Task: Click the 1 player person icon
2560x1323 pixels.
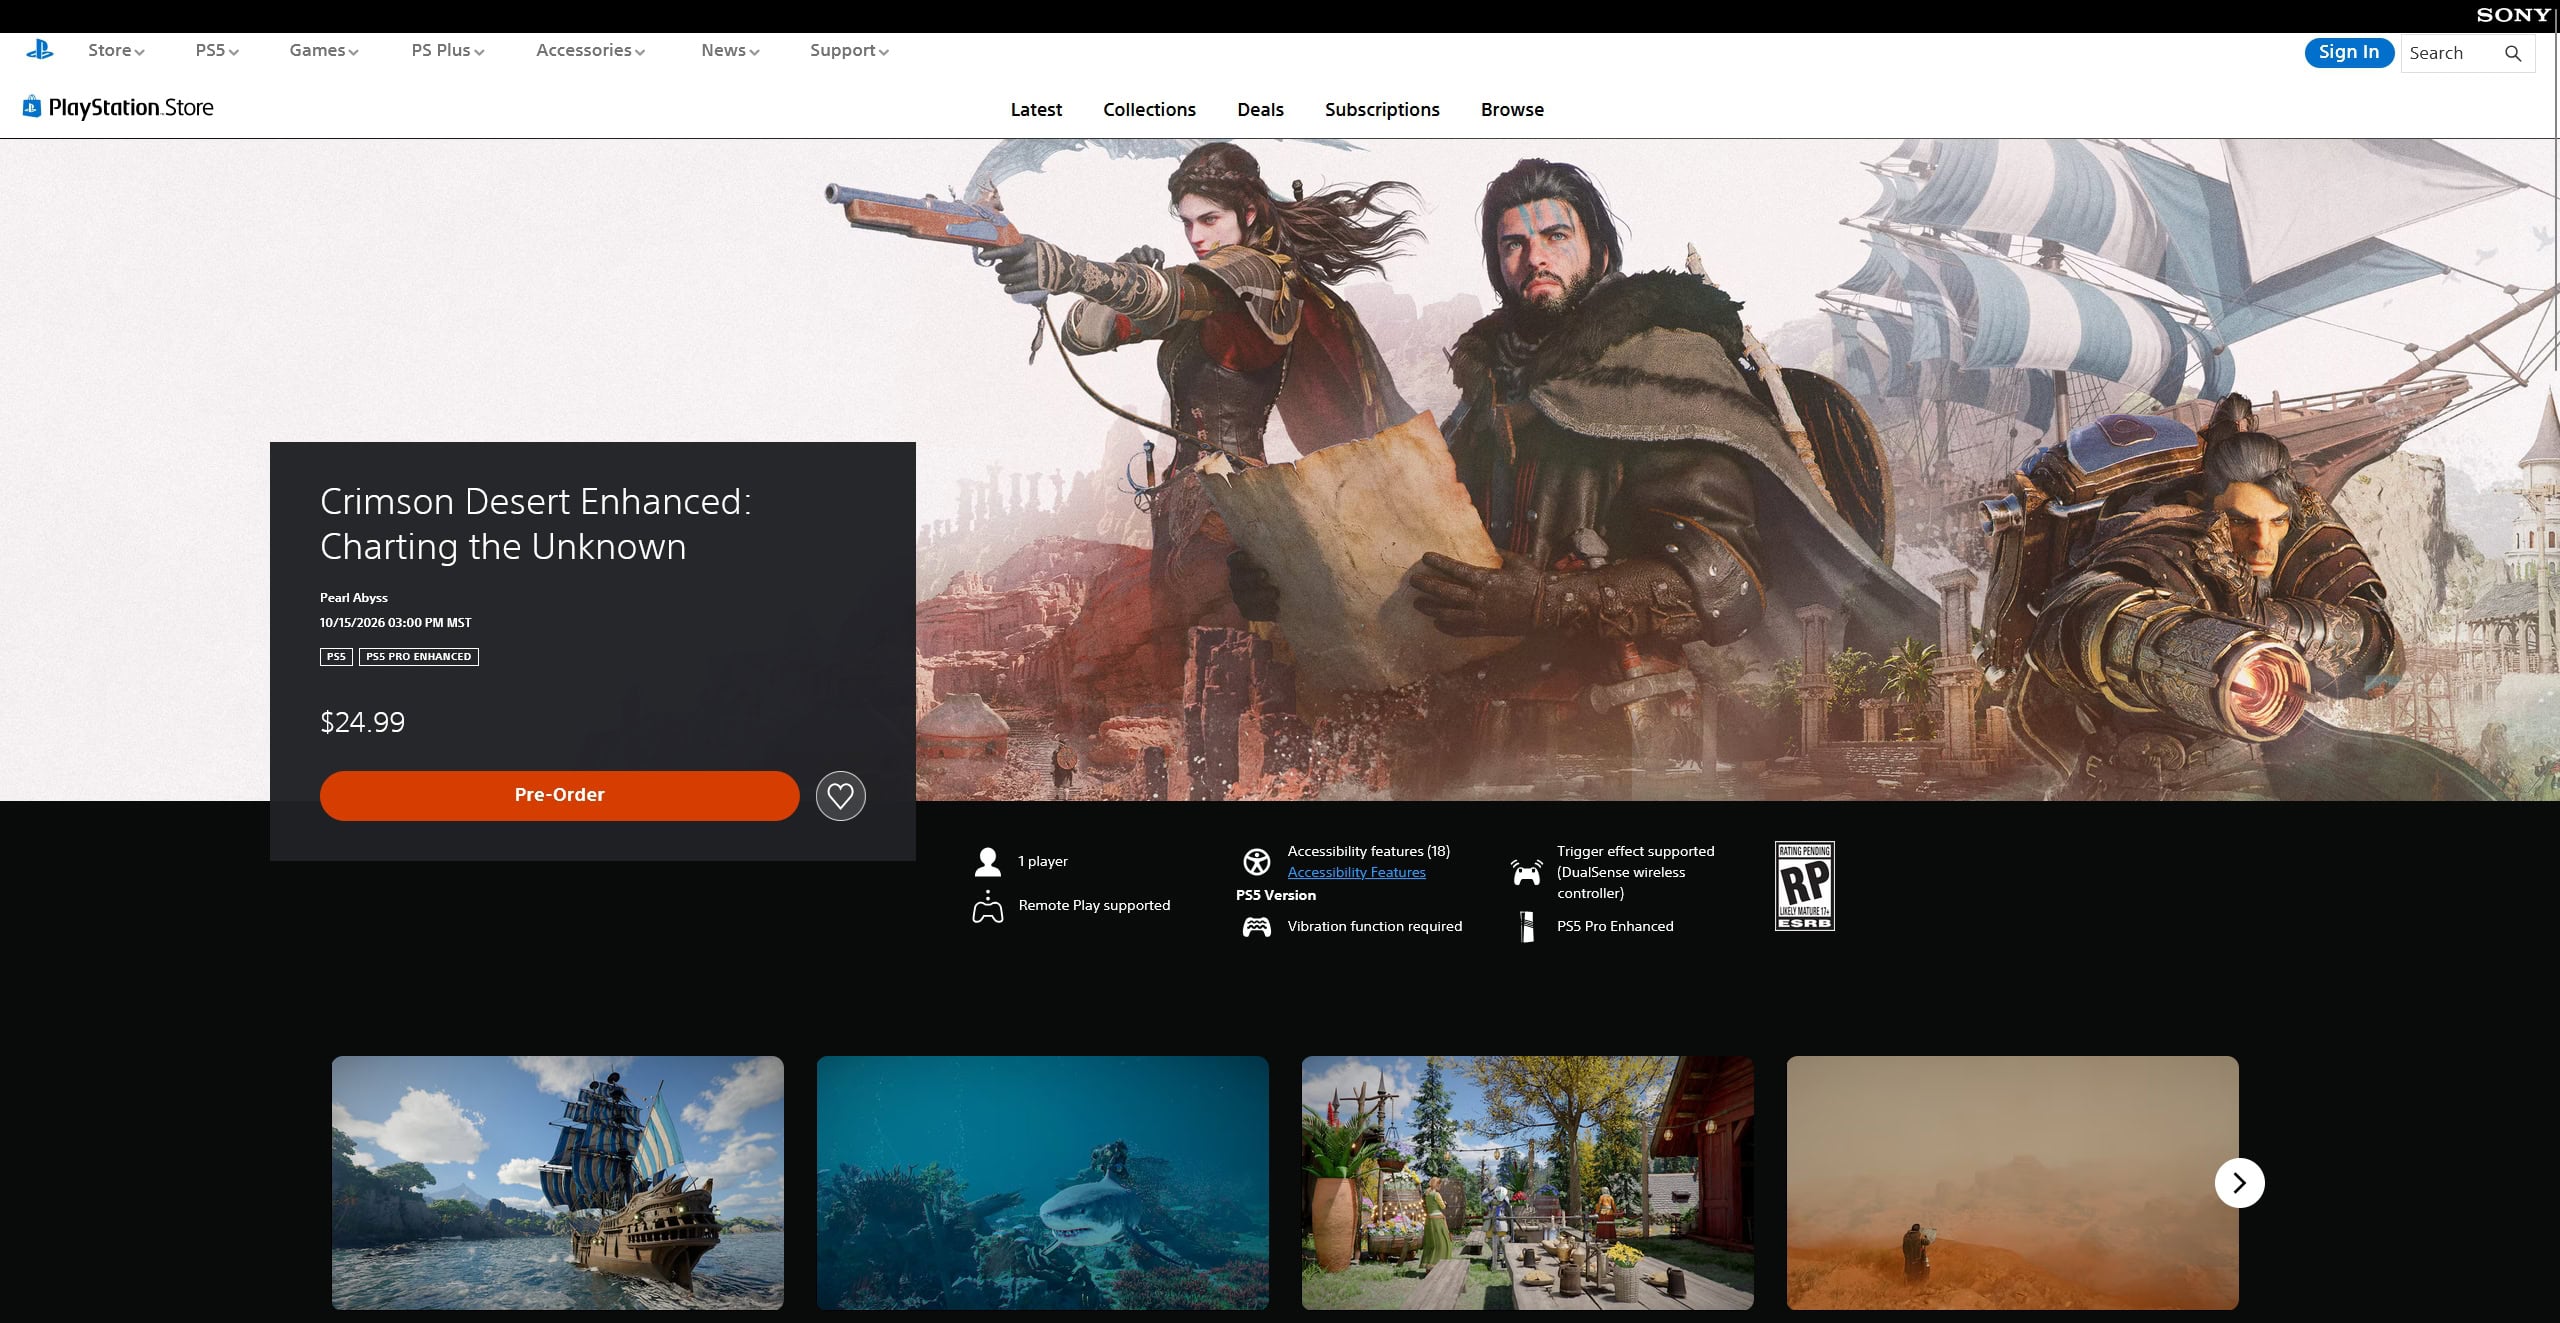Action: point(988,861)
